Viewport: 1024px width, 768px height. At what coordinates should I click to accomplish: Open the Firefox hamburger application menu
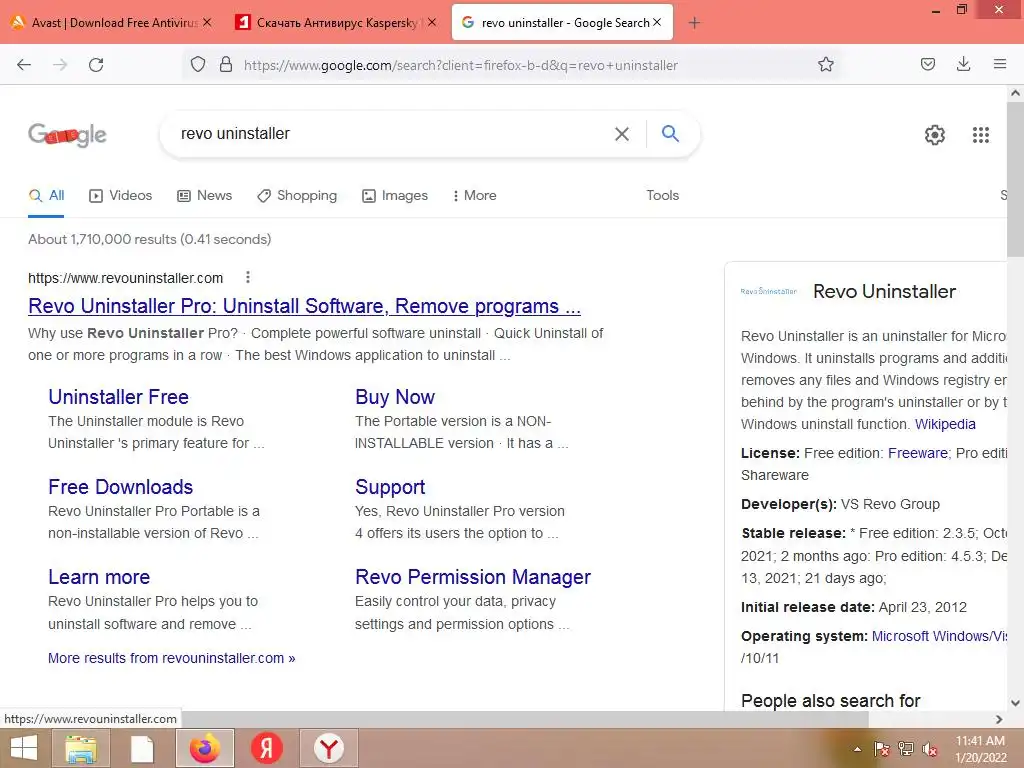(x=1000, y=64)
